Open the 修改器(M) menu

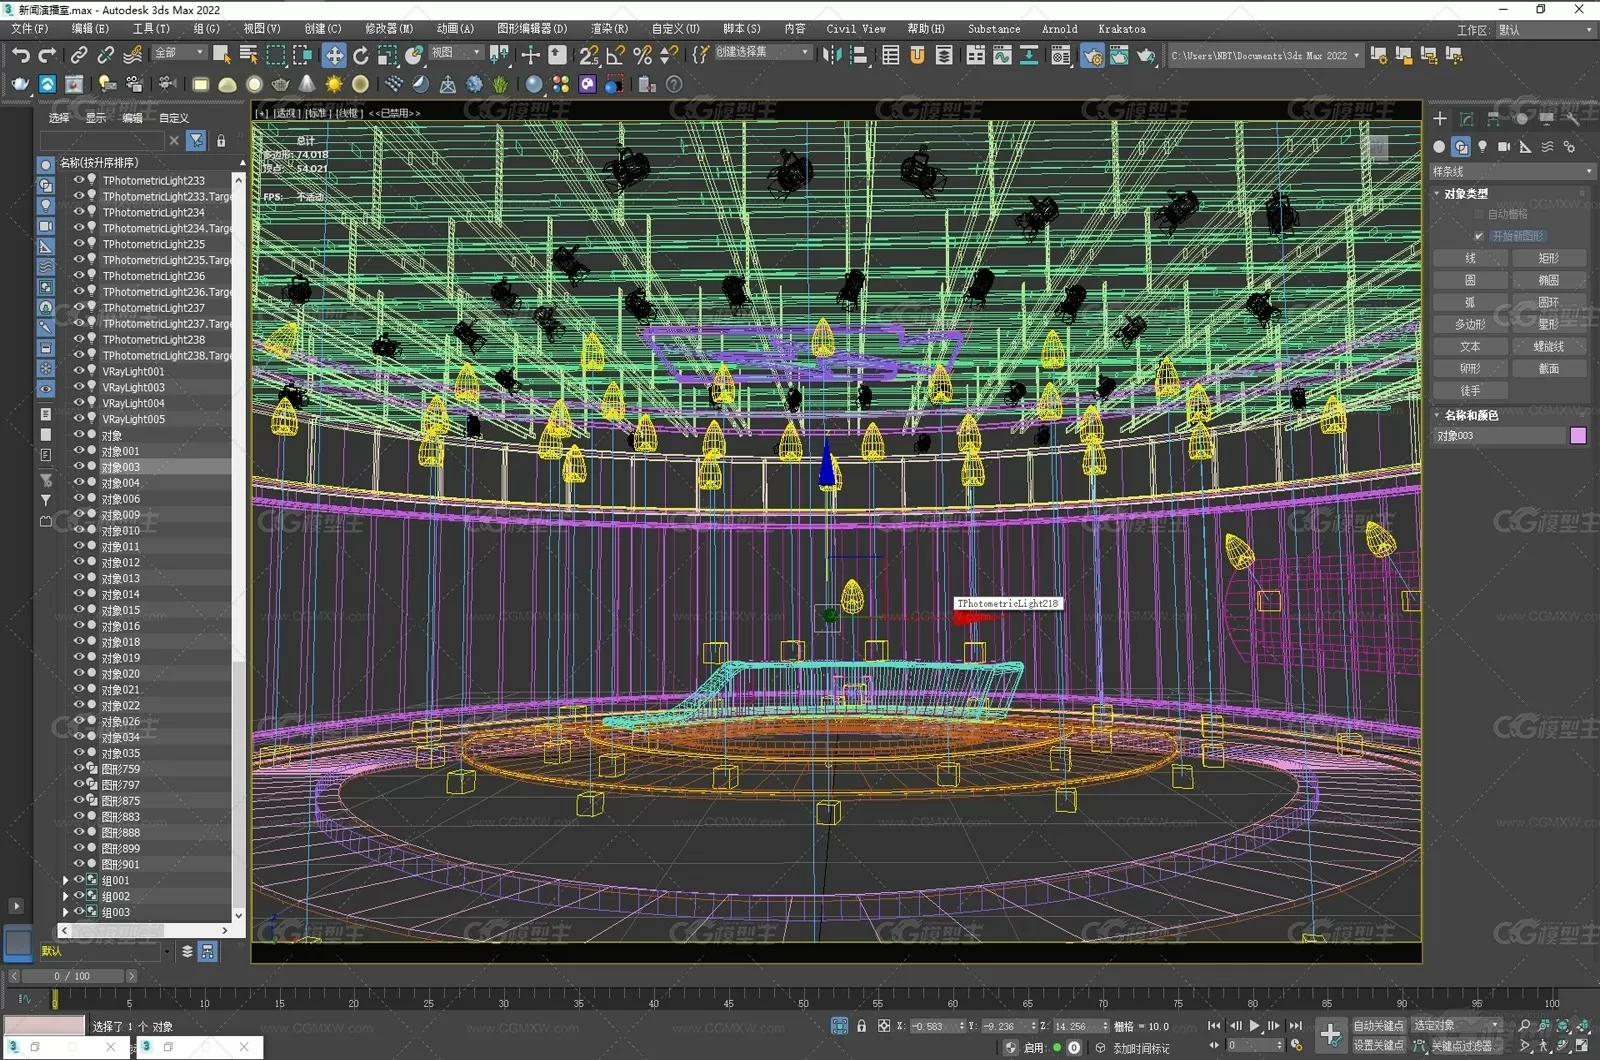click(x=389, y=29)
